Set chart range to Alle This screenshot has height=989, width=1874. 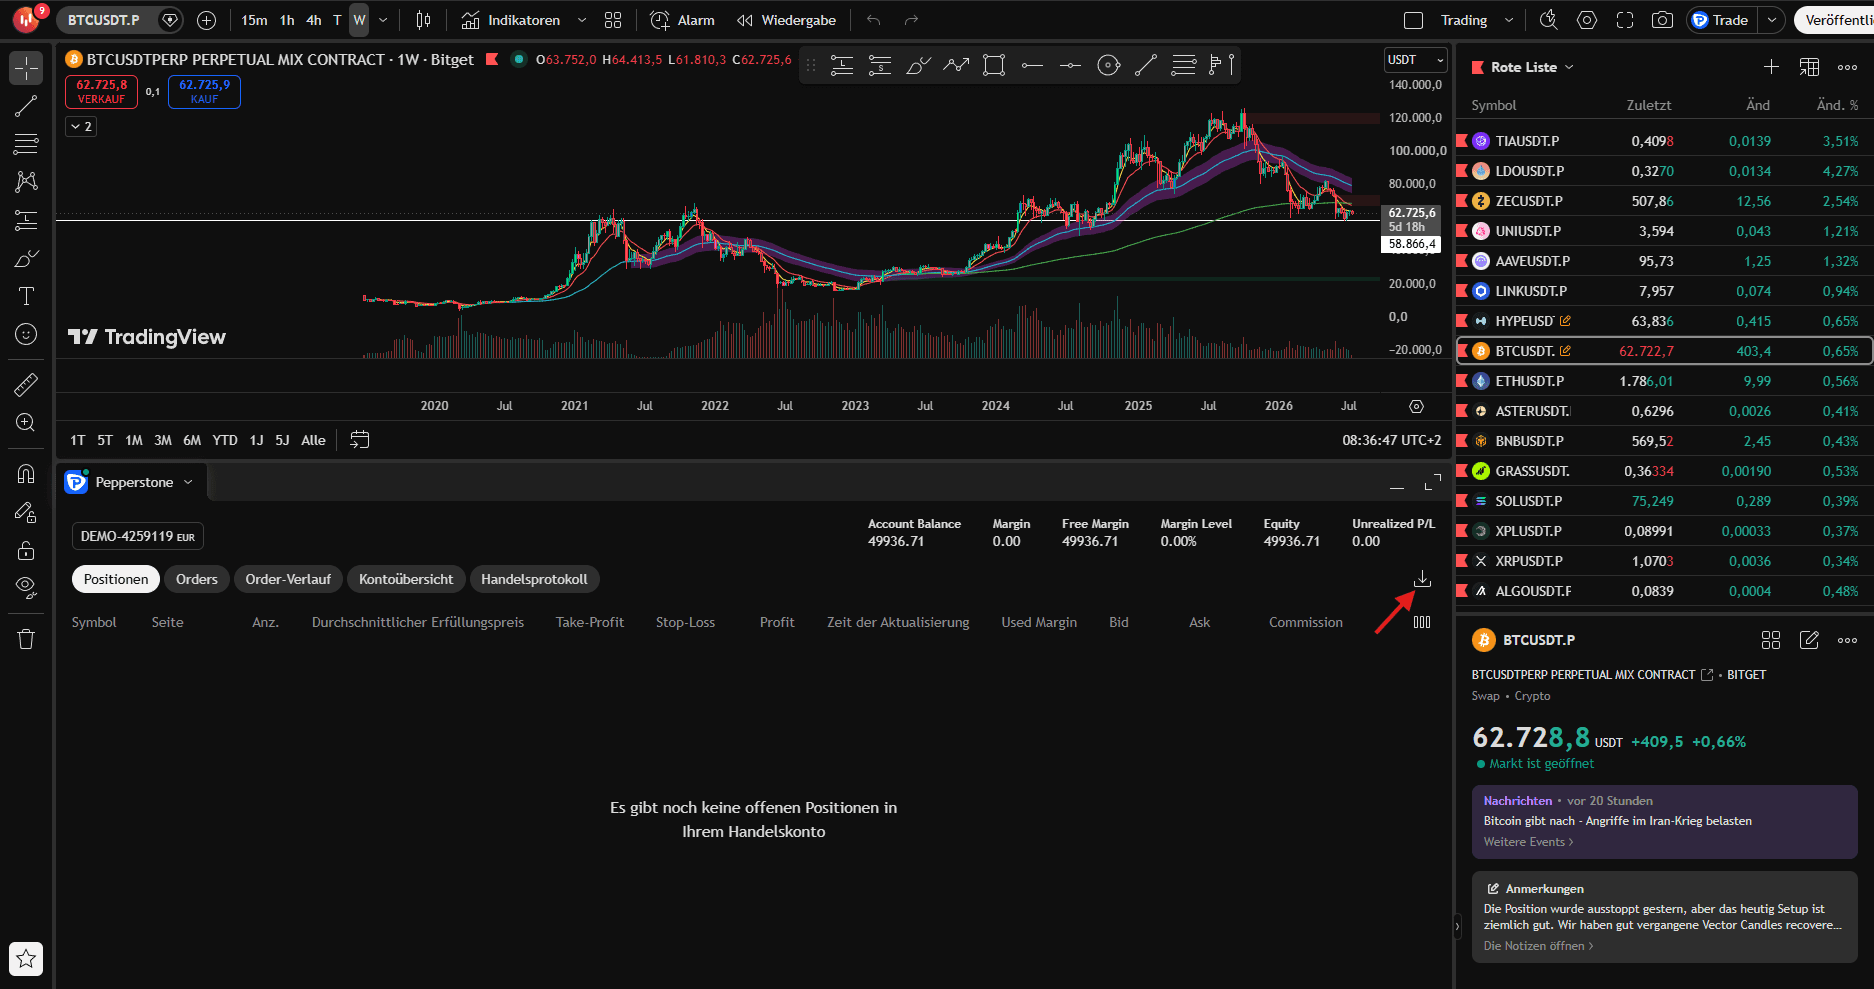[x=313, y=440]
